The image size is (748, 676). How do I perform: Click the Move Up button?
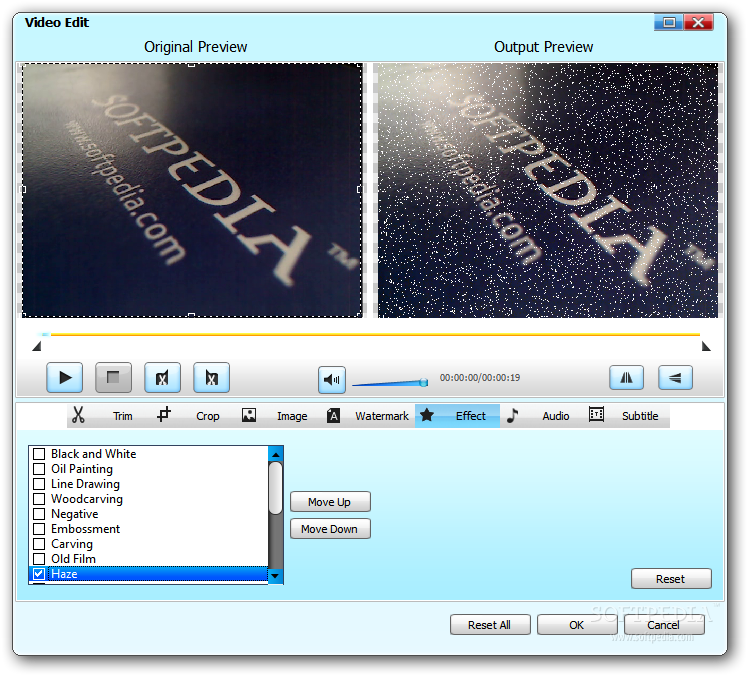pyautogui.click(x=330, y=502)
